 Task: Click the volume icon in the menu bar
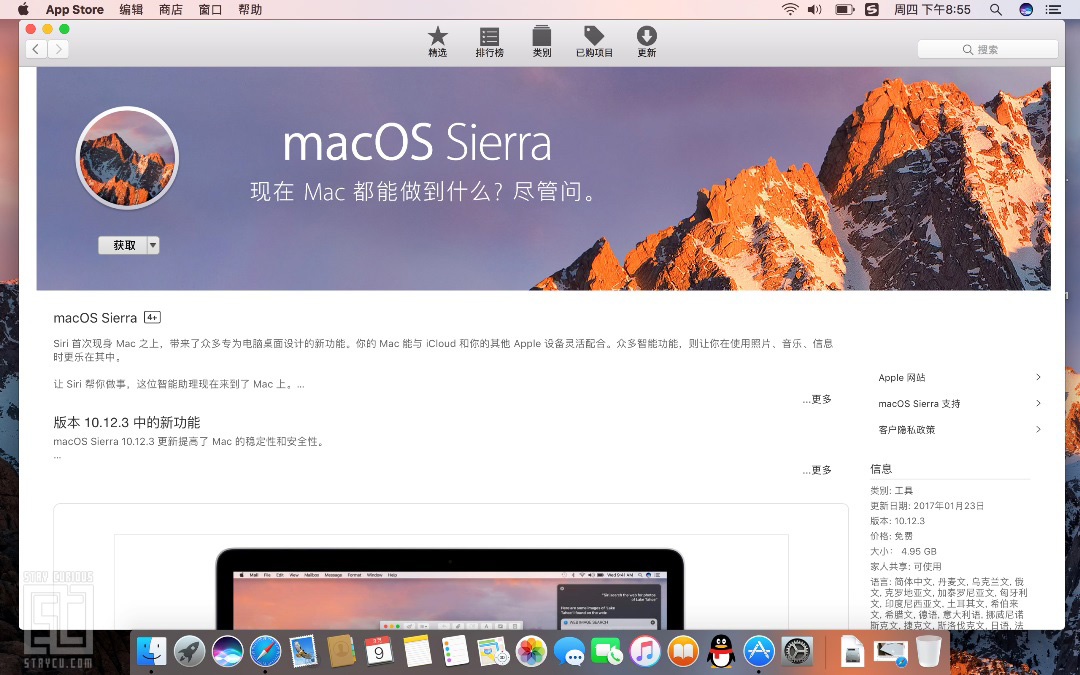click(815, 10)
